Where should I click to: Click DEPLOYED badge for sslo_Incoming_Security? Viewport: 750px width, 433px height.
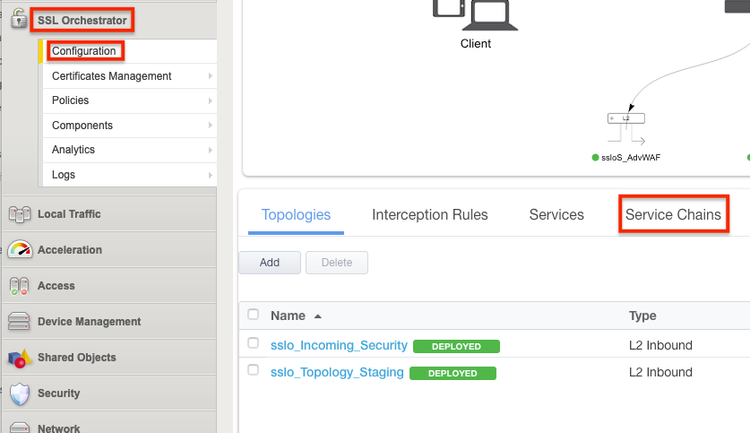pyautogui.click(x=456, y=346)
